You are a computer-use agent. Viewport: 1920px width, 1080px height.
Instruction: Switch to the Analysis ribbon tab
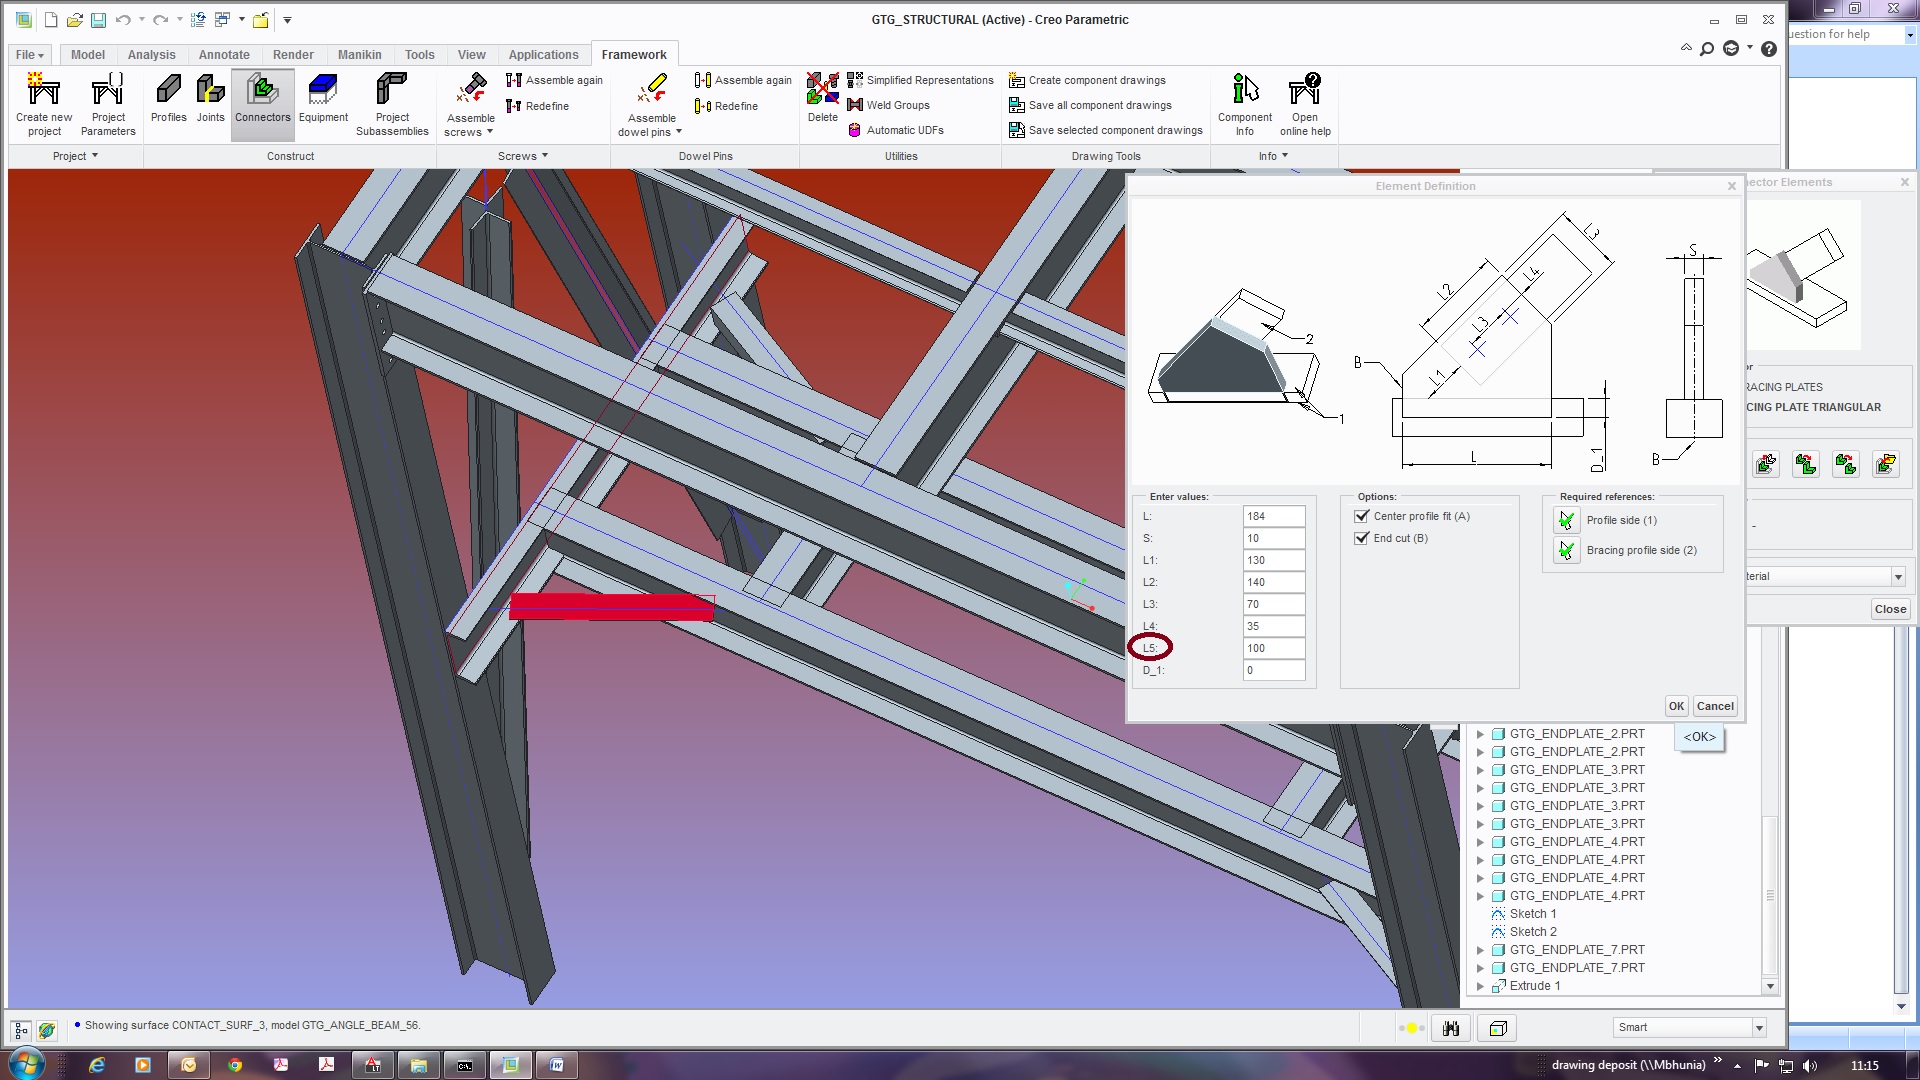[151, 55]
